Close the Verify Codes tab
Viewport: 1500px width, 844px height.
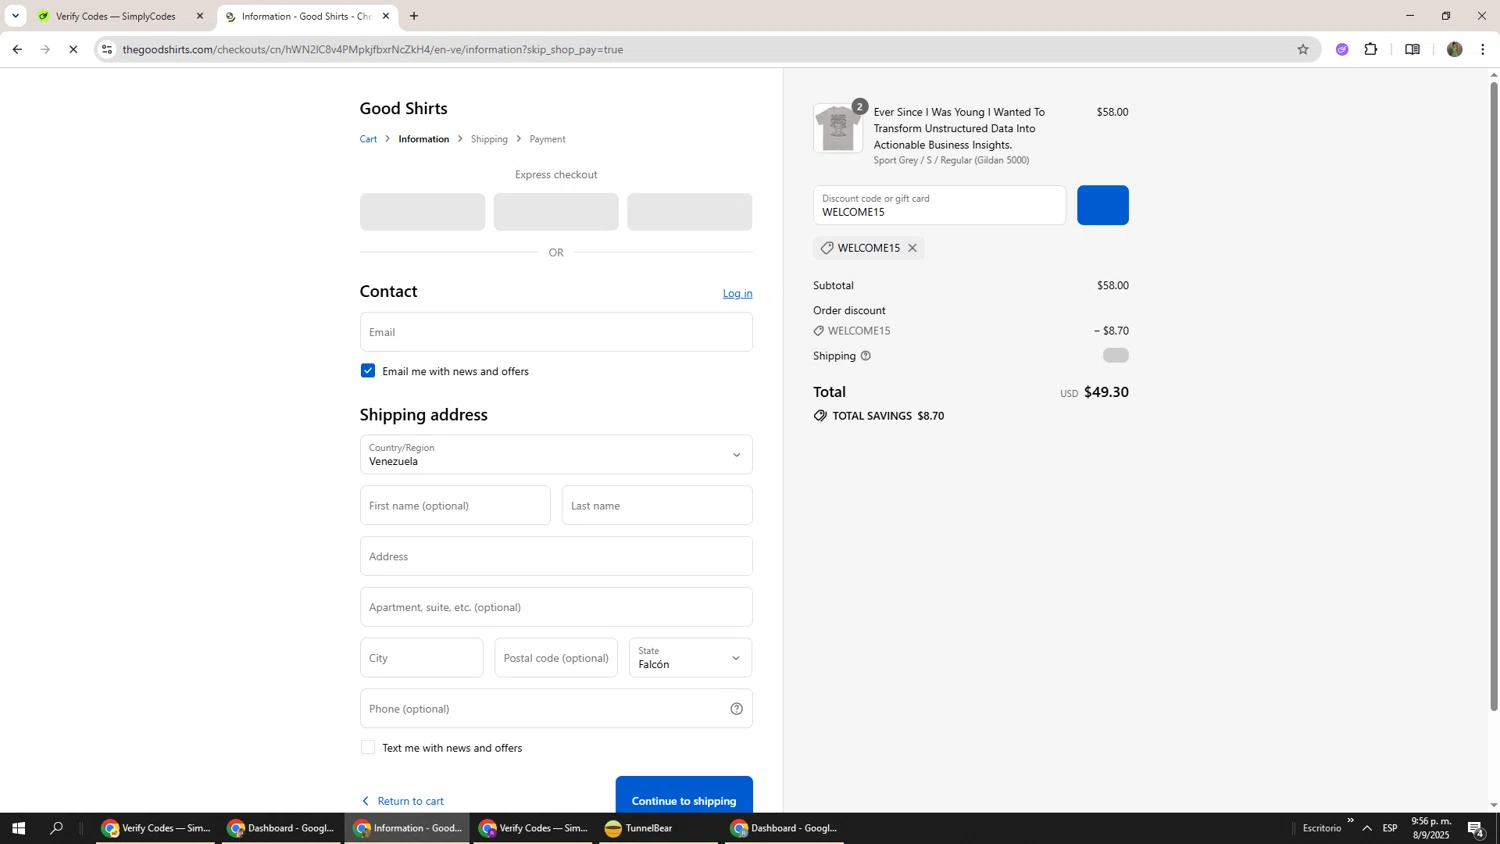click(200, 16)
